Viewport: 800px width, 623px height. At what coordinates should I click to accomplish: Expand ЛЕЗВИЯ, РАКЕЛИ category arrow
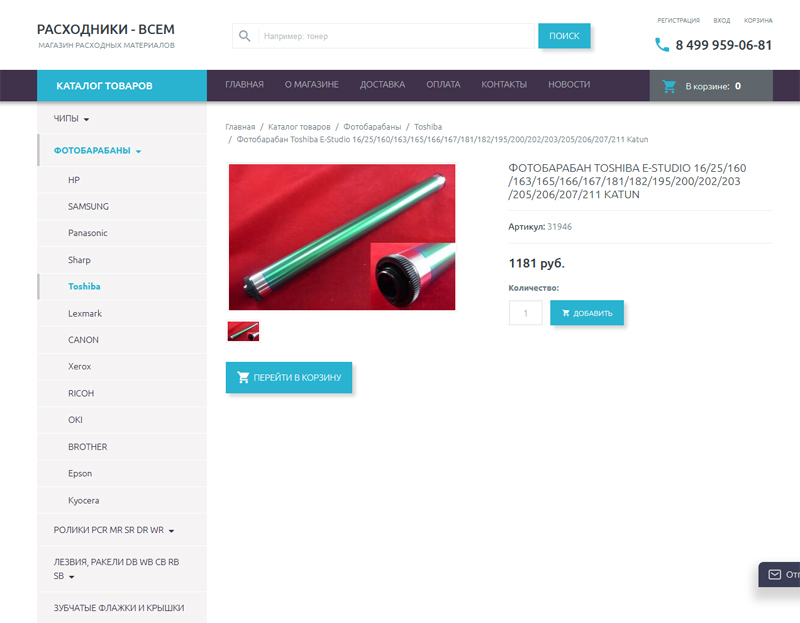(71, 577)
